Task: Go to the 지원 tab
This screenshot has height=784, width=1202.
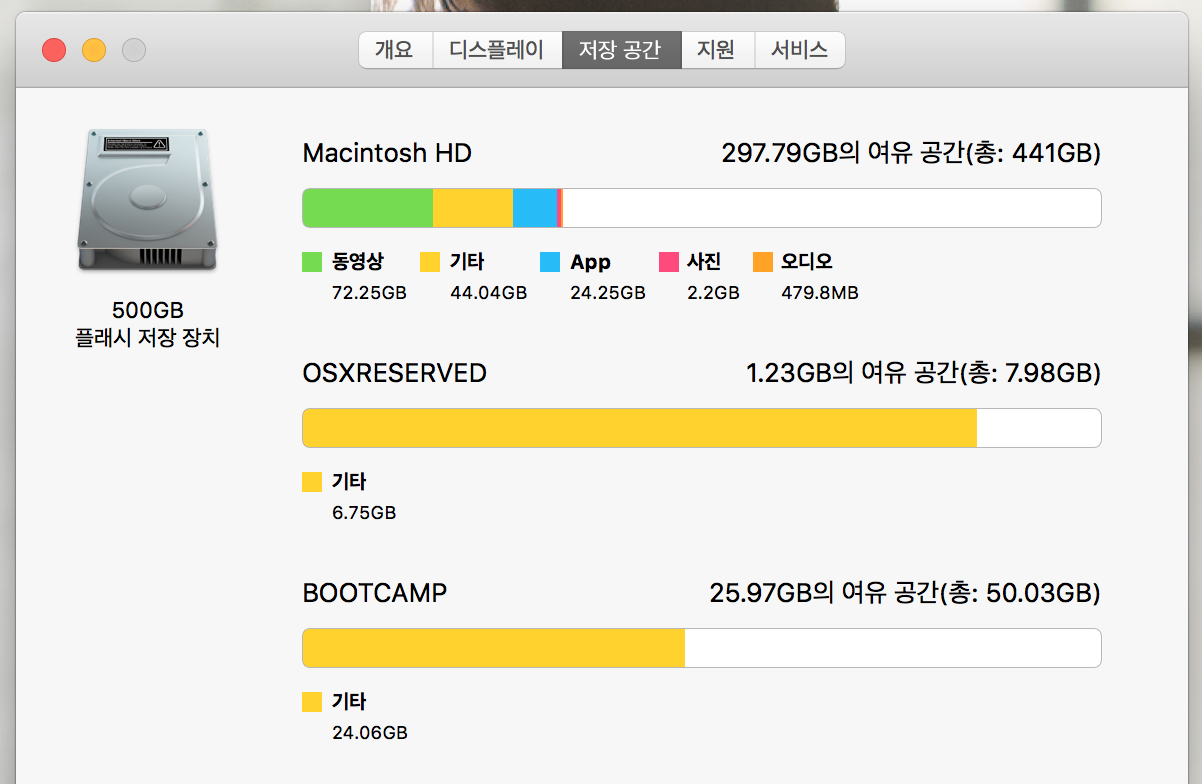Action: point(717,50)
